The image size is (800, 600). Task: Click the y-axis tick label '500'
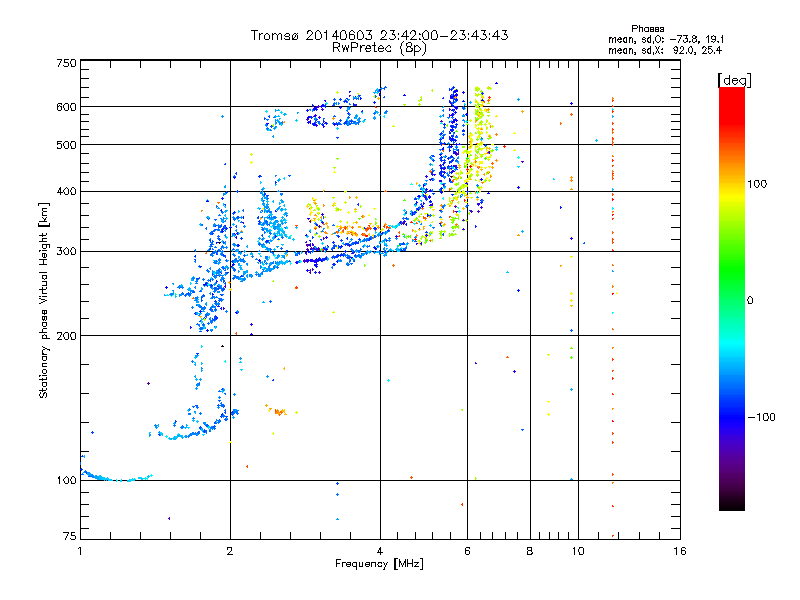click(x=66, y=145)
